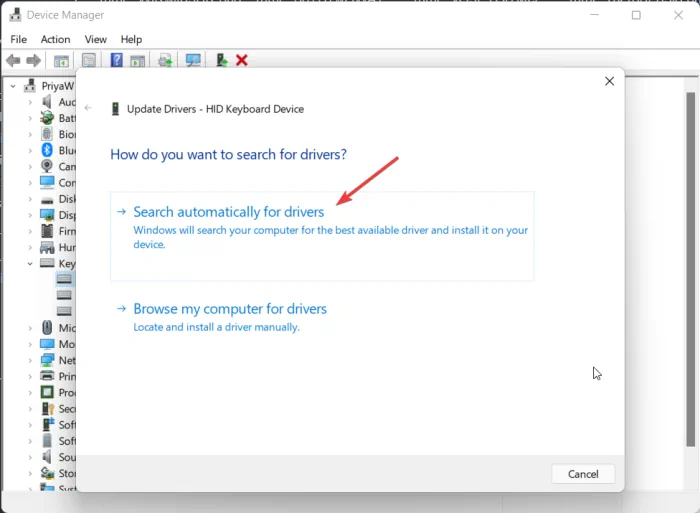
Task: Open the View menu
Action: point(96,39)
